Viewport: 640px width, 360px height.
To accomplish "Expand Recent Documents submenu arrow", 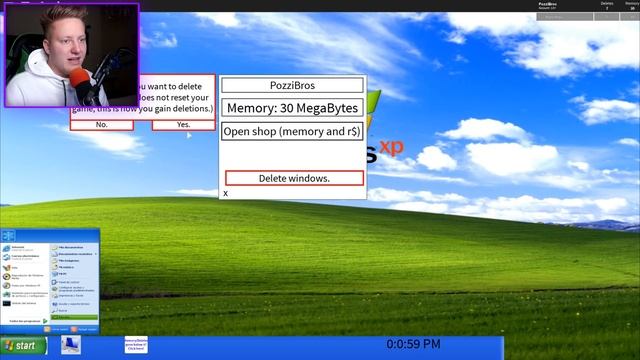I will pyautogui.click(x=96, y=254).
